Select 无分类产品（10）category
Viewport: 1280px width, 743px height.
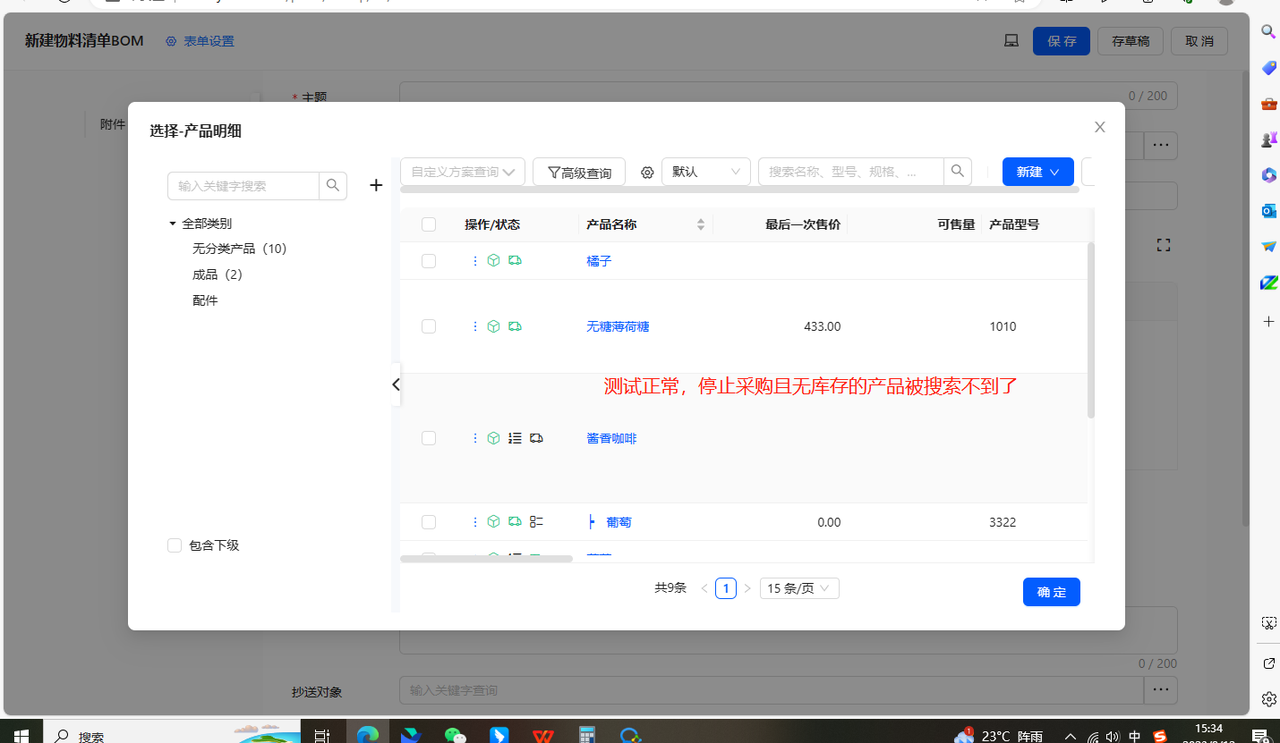coord(239,248)
